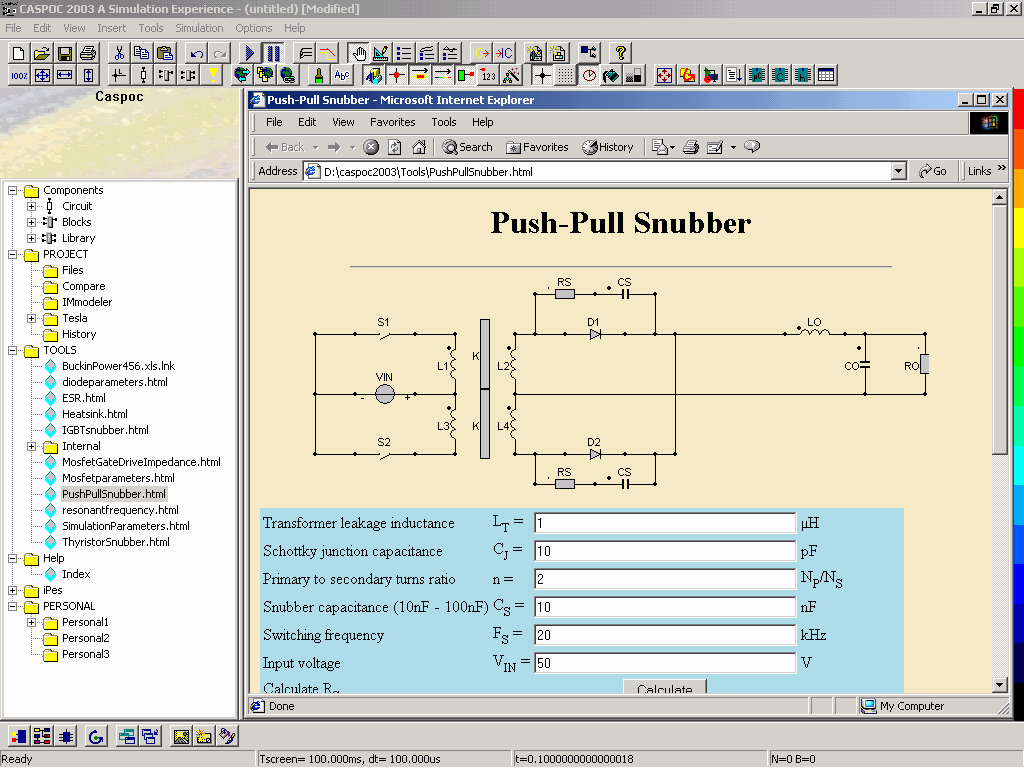Expand the Tesla folder node
The image size is (1024, 768).
31,319
